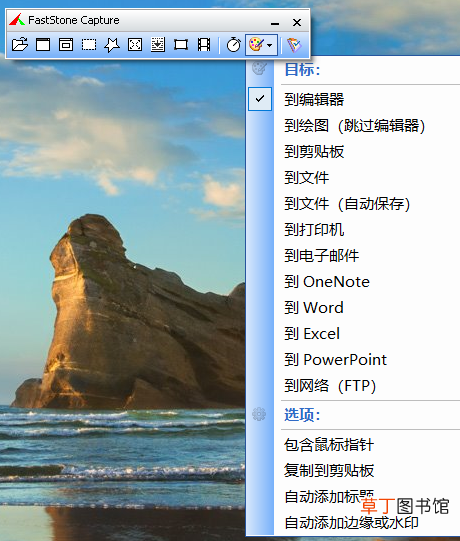Select Capture Freehand Region tool
The height and width of the screenshot is (541, 460).
click(x=112, y=45)
